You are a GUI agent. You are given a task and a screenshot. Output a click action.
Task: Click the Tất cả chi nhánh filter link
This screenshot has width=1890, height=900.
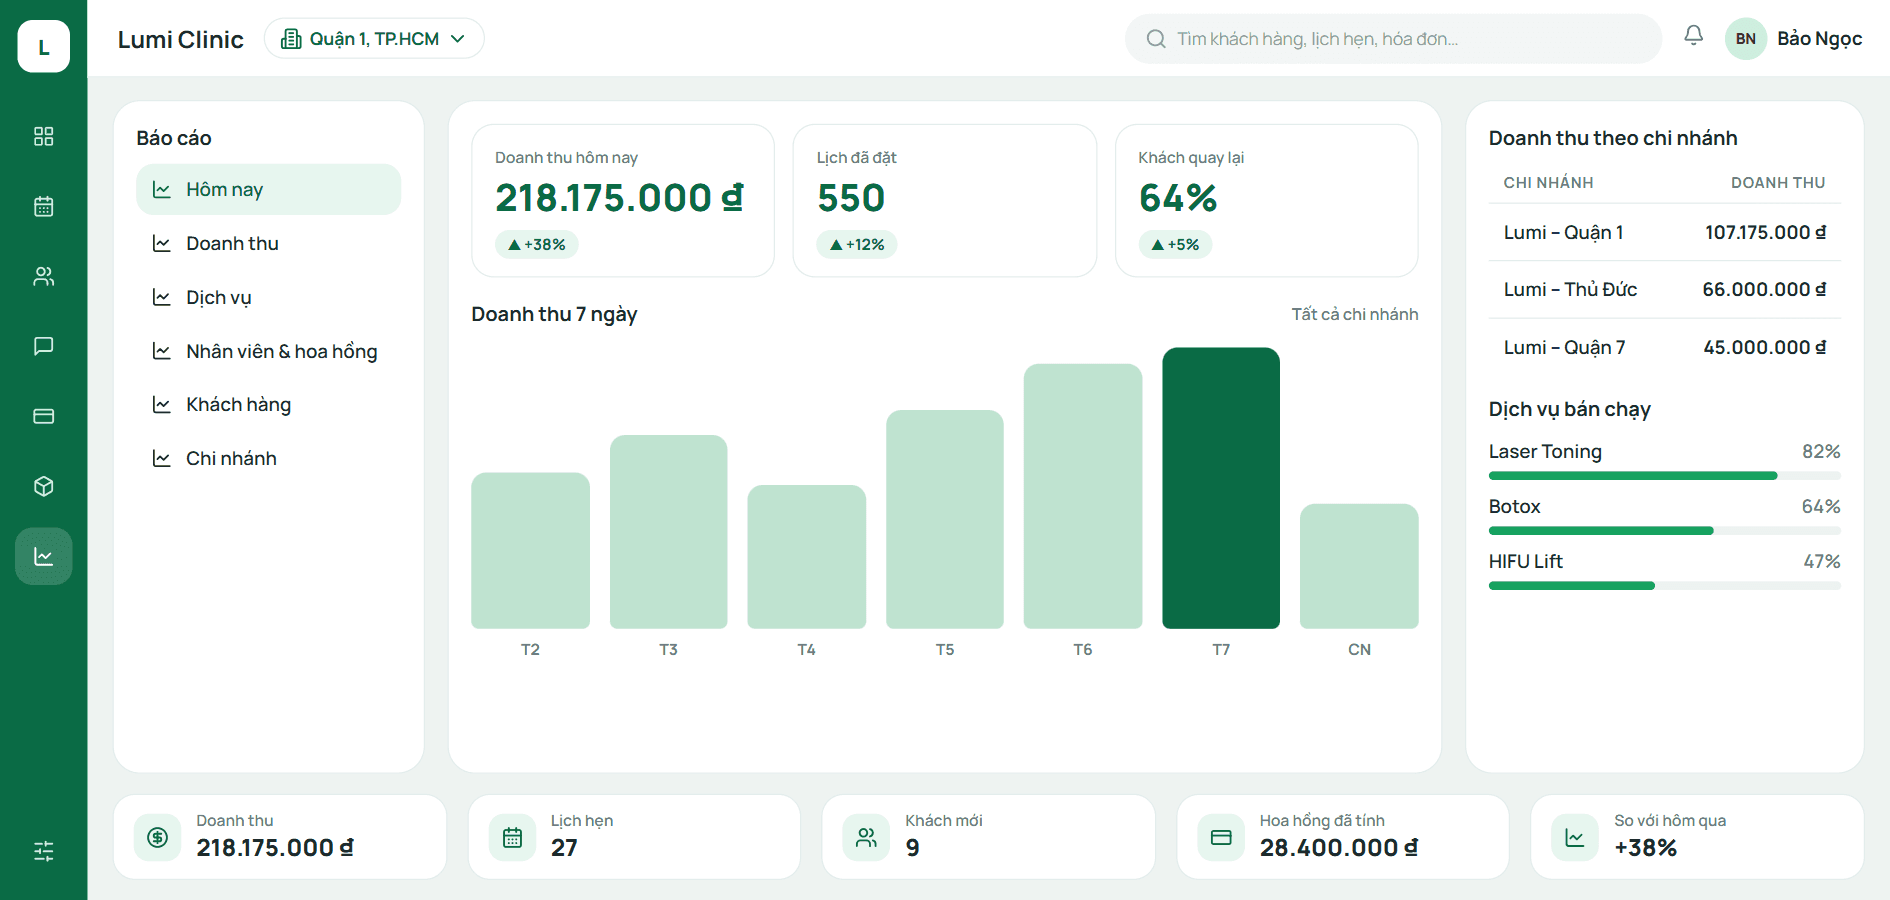click(x=1355, y=314)
